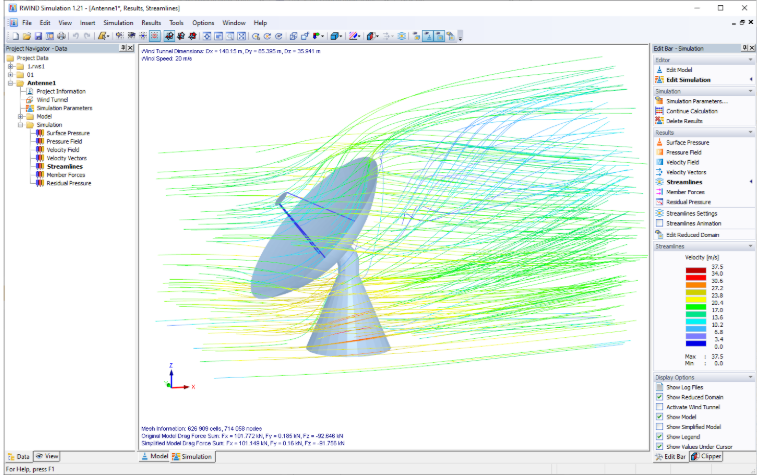Expand the Model folder node
The height and width of the screenshot is (475, 760).
coord(20,116)
